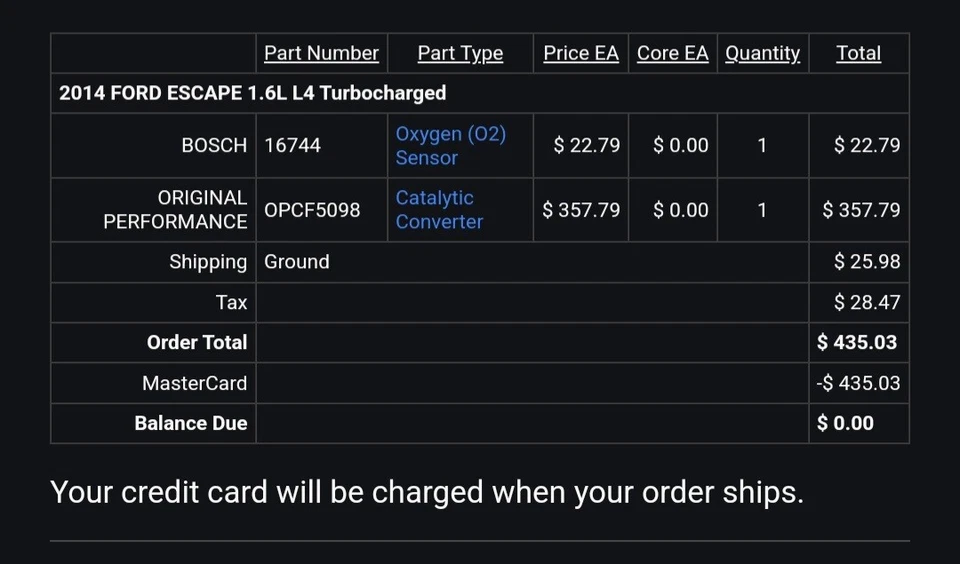
Task: Click the 2014 FORD ESCAPE vehicle heading
Action: pyautogui.click(x=252, y=93)
